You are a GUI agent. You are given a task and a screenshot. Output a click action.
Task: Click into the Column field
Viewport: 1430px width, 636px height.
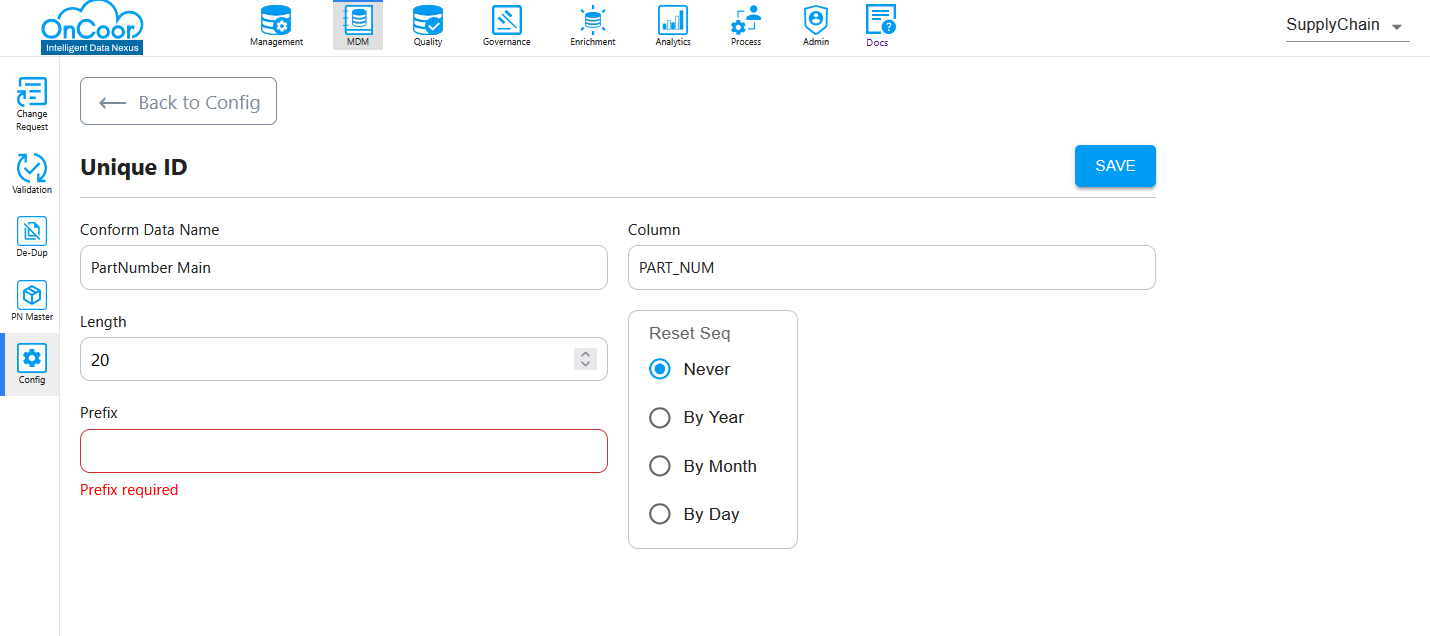pos(892,268)
